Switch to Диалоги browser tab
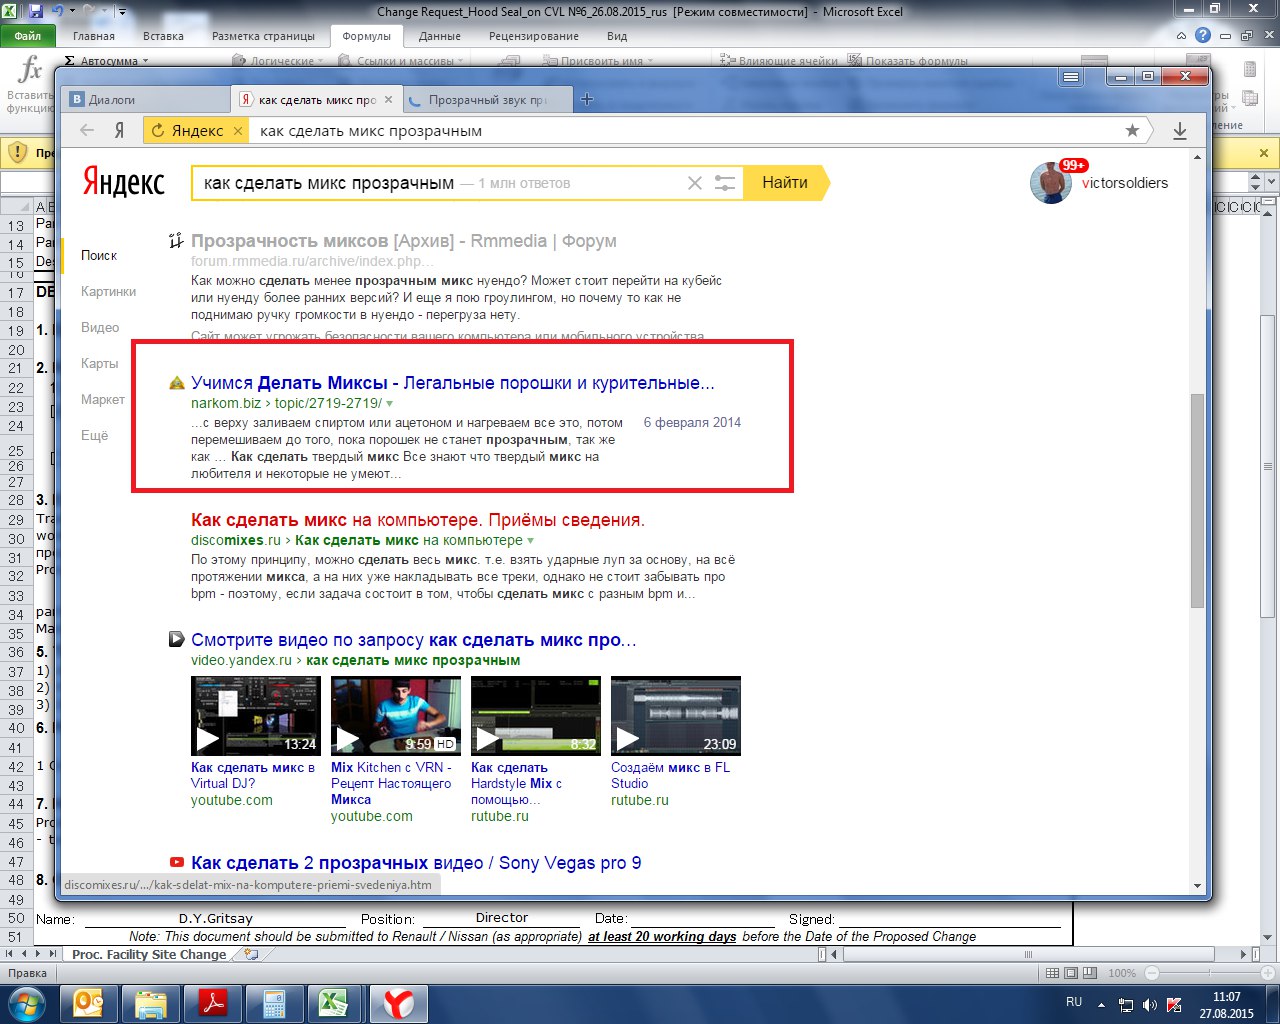The width and height of the screenshot is (1280, 1024). (x=147, y=99)
